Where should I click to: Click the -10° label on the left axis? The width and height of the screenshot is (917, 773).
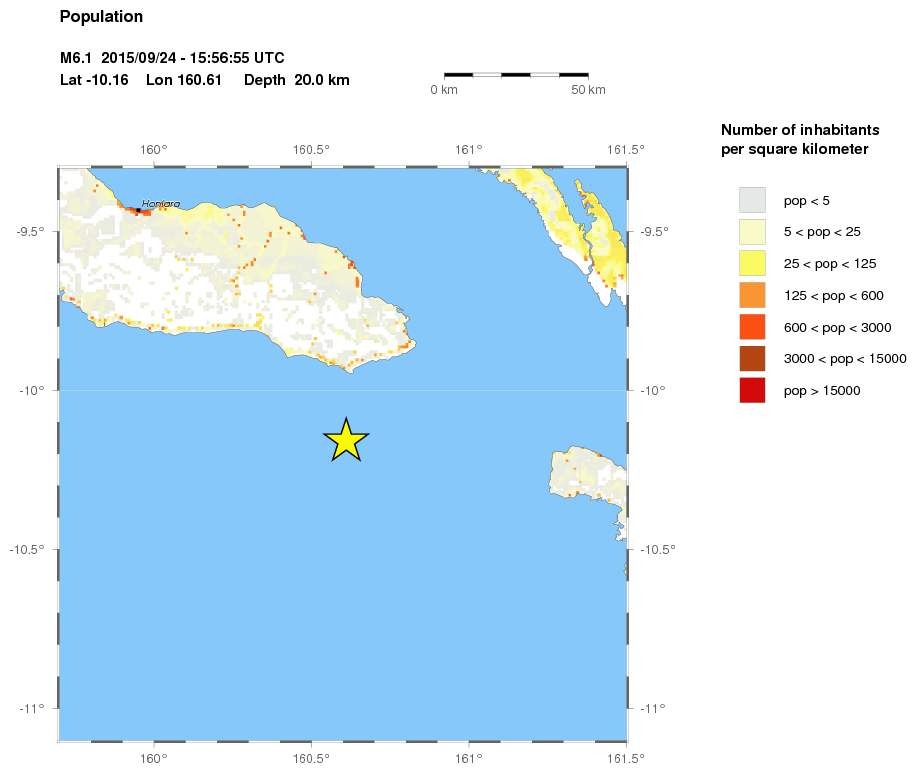coord(32,390)
